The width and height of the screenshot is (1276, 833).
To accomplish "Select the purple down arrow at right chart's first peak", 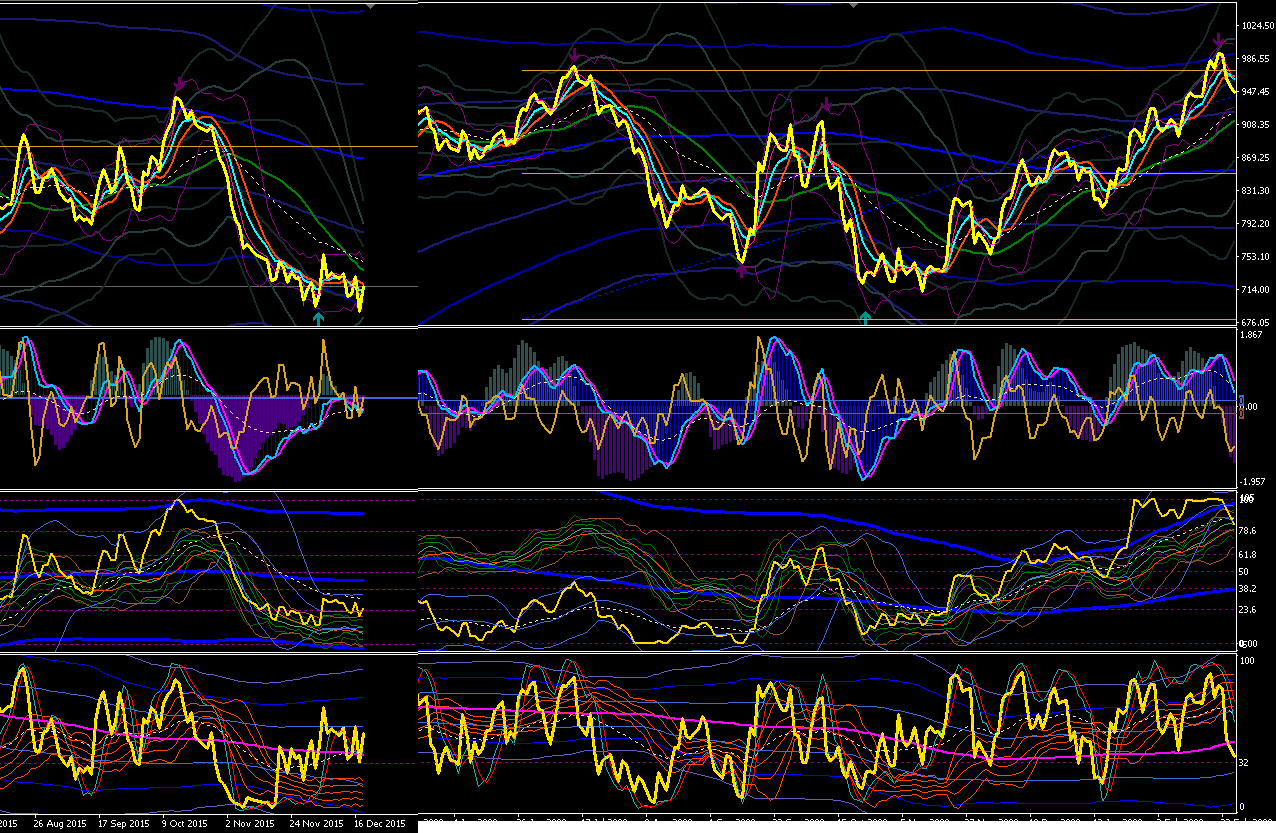I will tap(575, 55).
